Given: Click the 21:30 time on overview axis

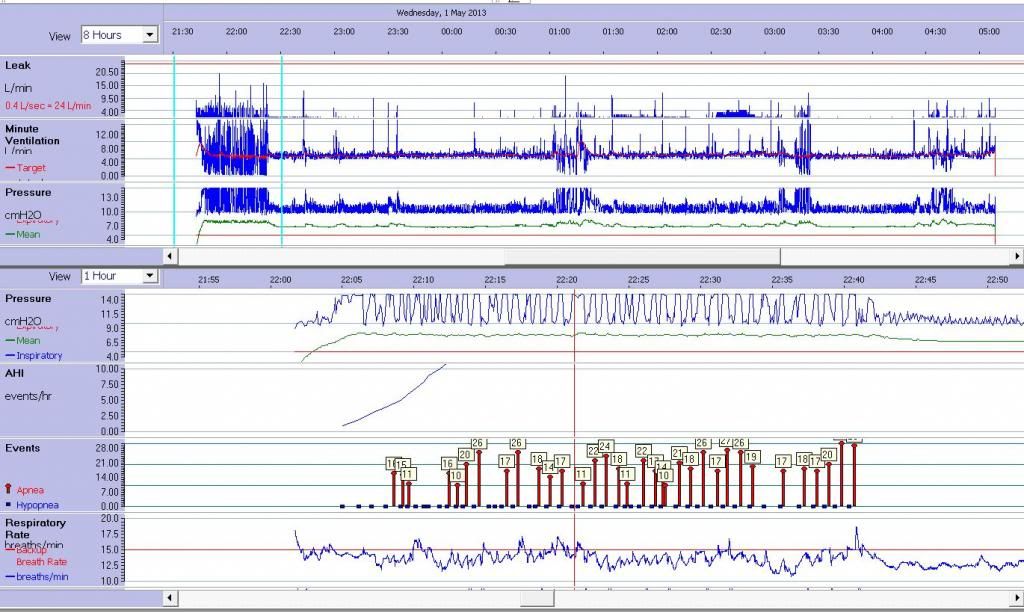Looking at the screenshot, I should point(182,31).
